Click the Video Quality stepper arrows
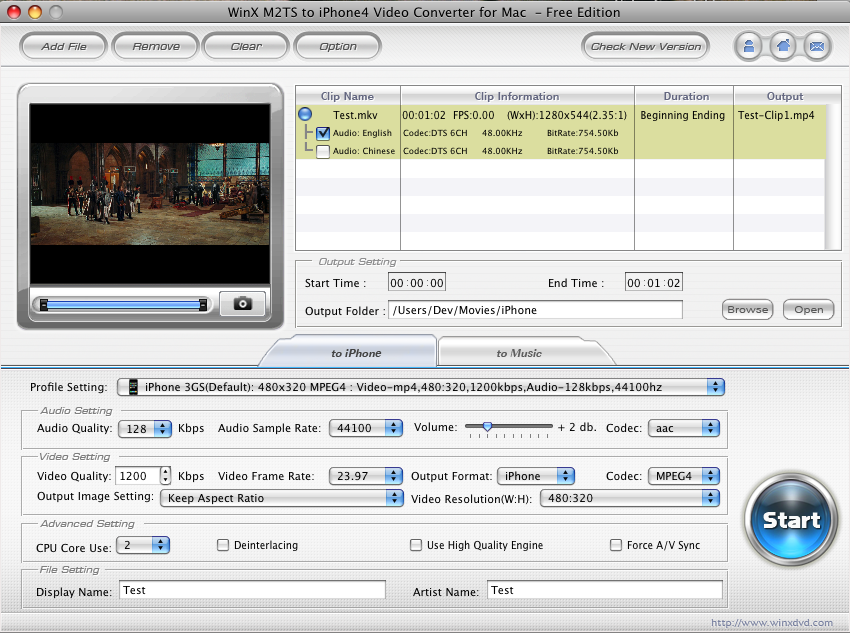Screen dimensions: 850x633 [165, 476]
